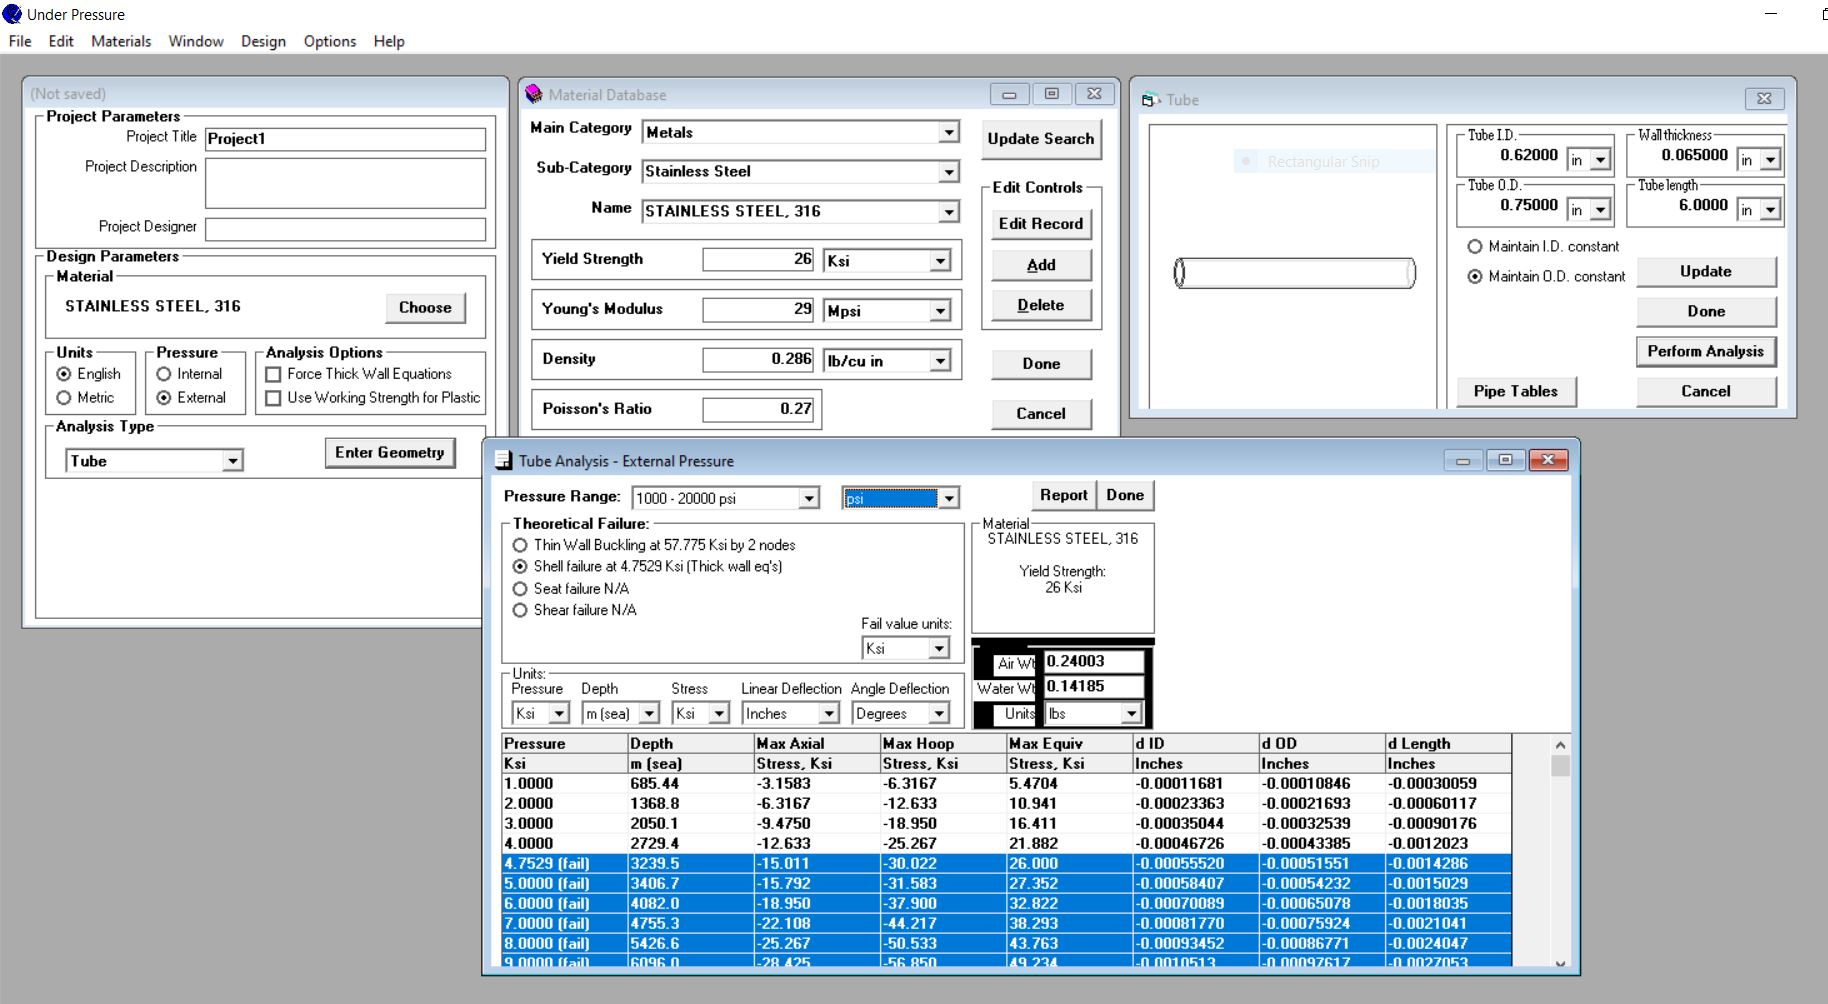Open the File menu
Screen dimensions: 1828x1004
[20, 41]
